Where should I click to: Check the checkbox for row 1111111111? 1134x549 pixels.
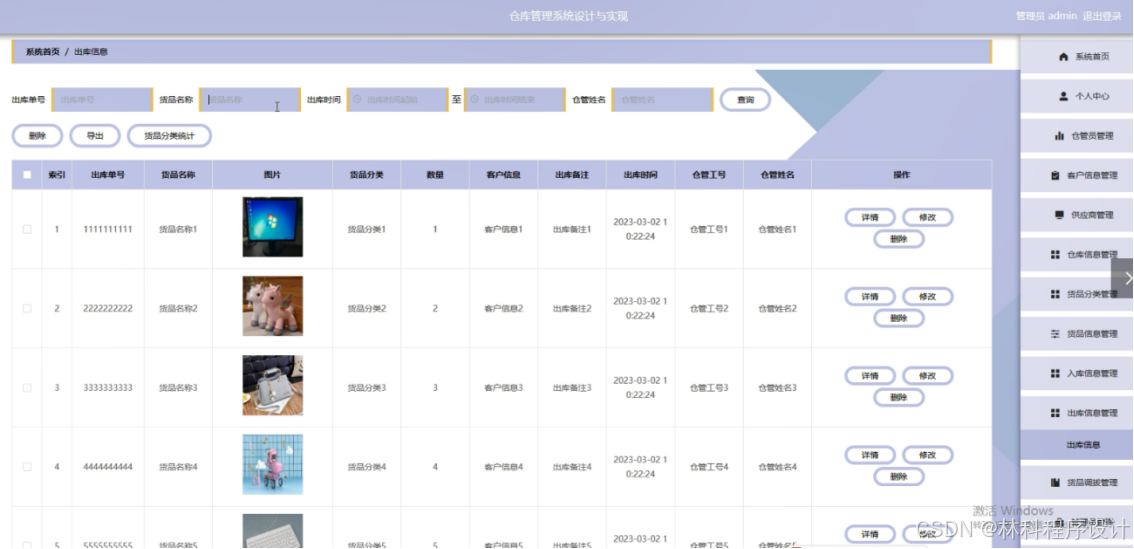pyautogui.click(x=27, y=229)
